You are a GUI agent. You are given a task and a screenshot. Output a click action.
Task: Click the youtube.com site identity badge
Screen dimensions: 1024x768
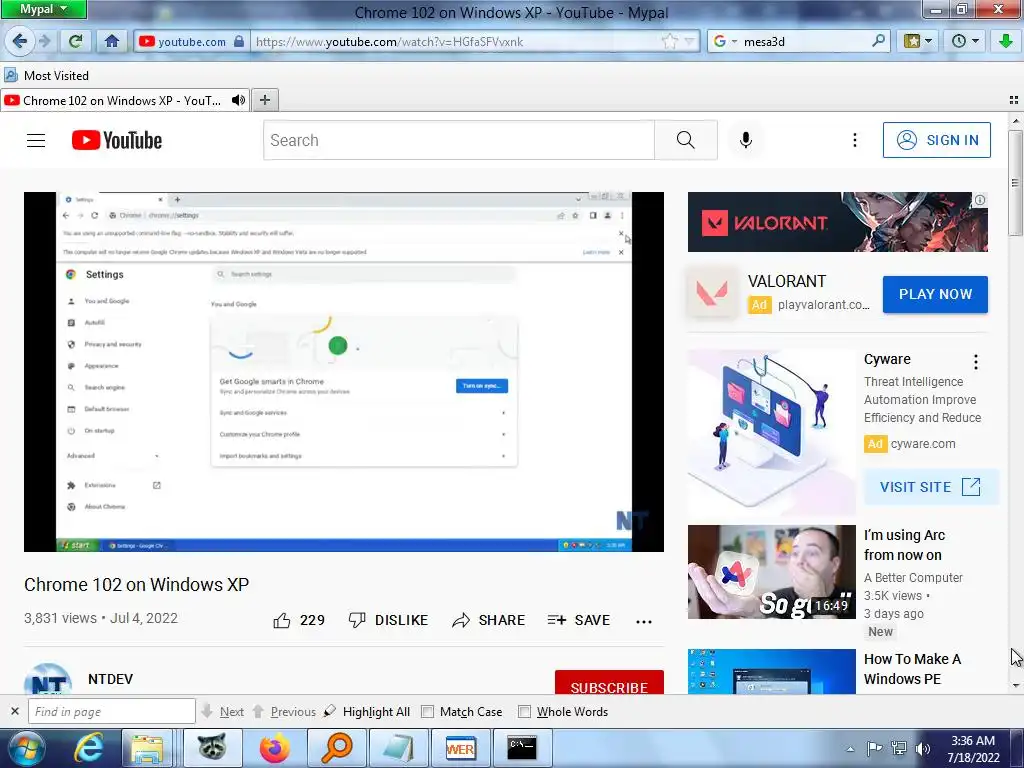point(191,41)
